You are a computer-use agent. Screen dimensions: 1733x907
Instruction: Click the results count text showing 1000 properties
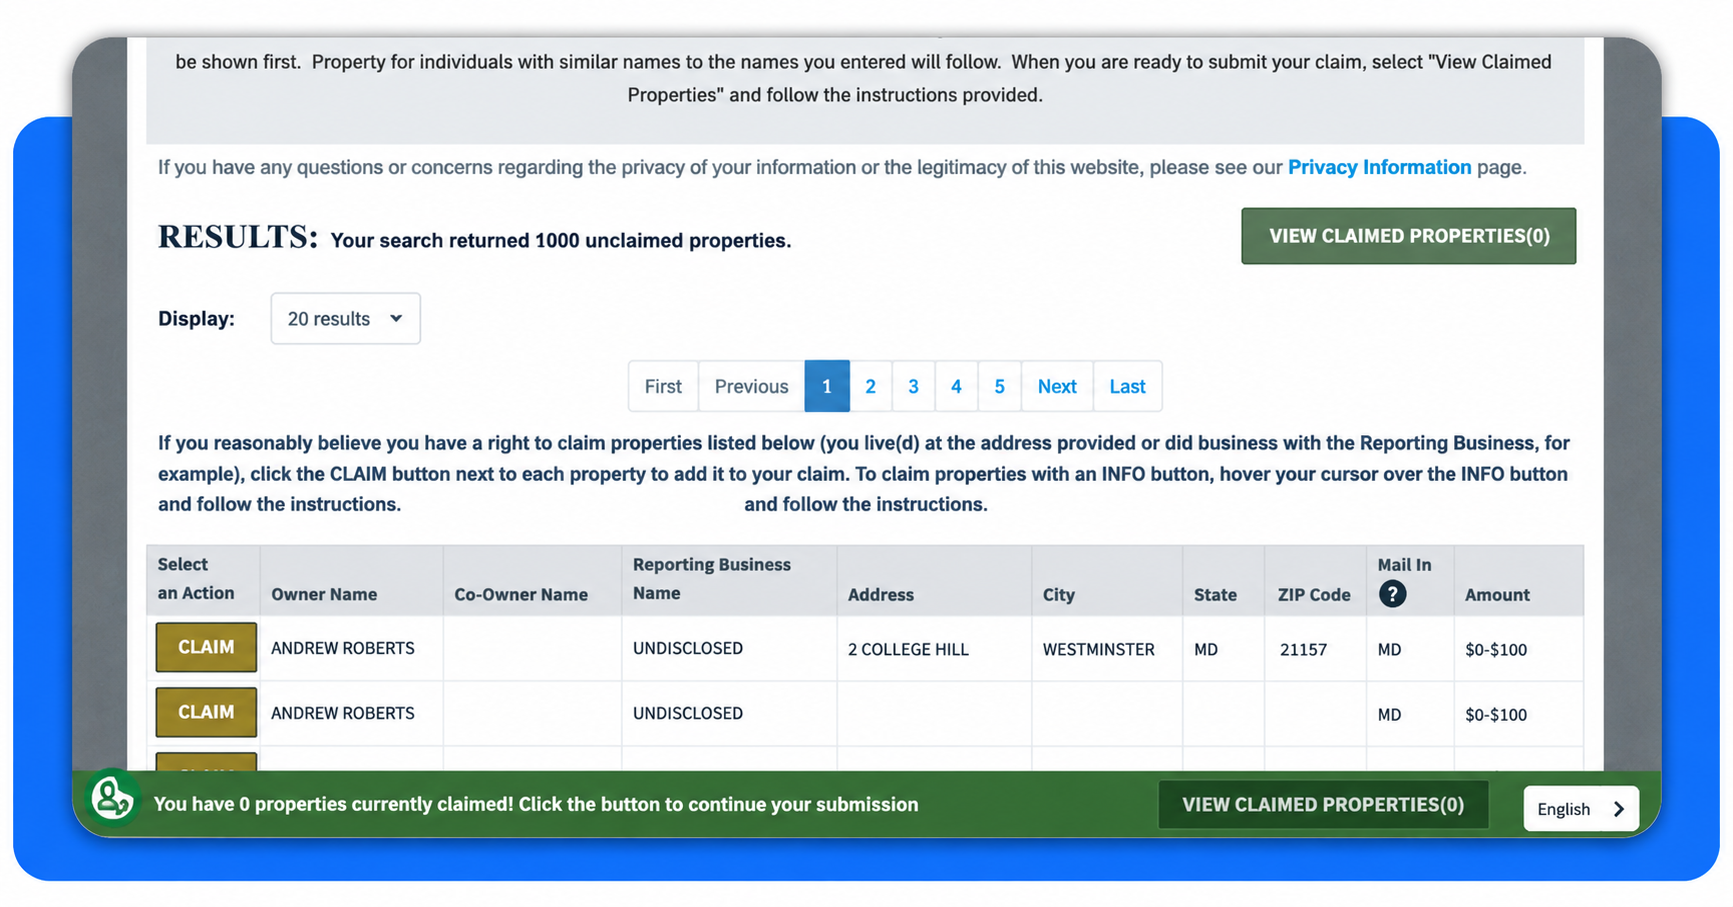[561, 241]
